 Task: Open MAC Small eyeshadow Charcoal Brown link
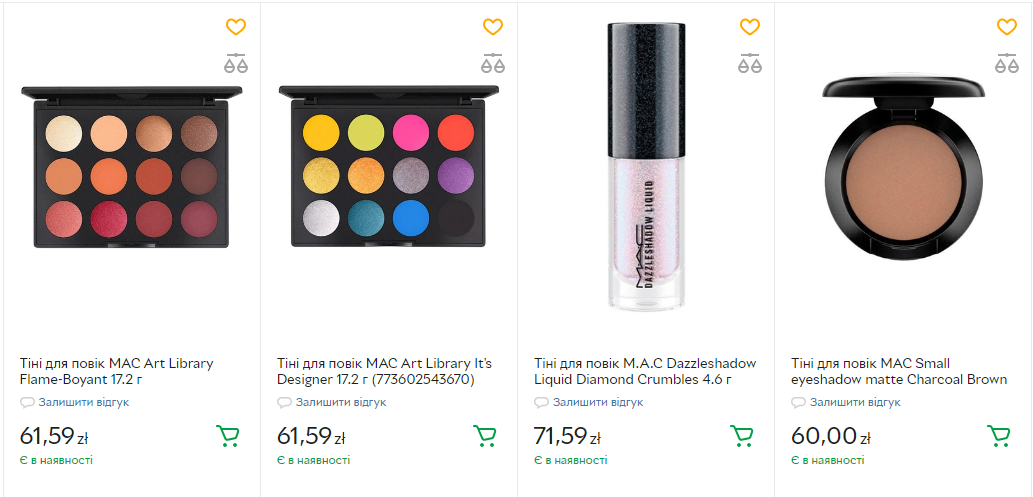898,371
